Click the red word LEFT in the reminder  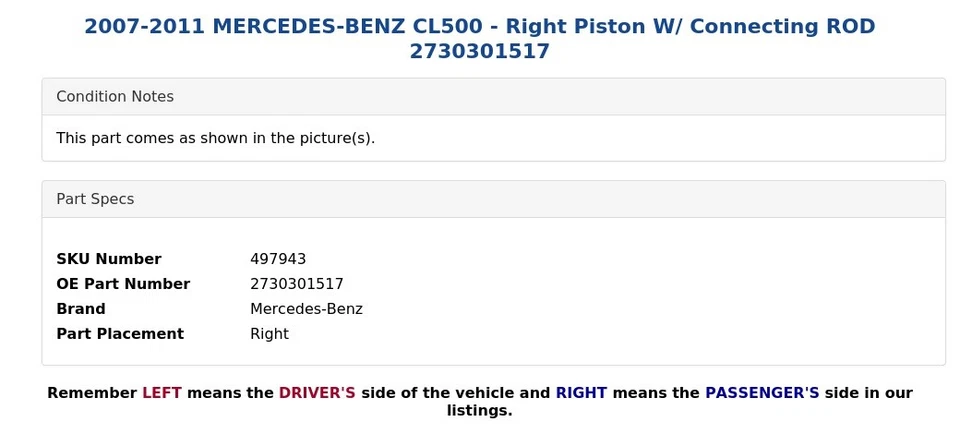click(x=162, y=393)
